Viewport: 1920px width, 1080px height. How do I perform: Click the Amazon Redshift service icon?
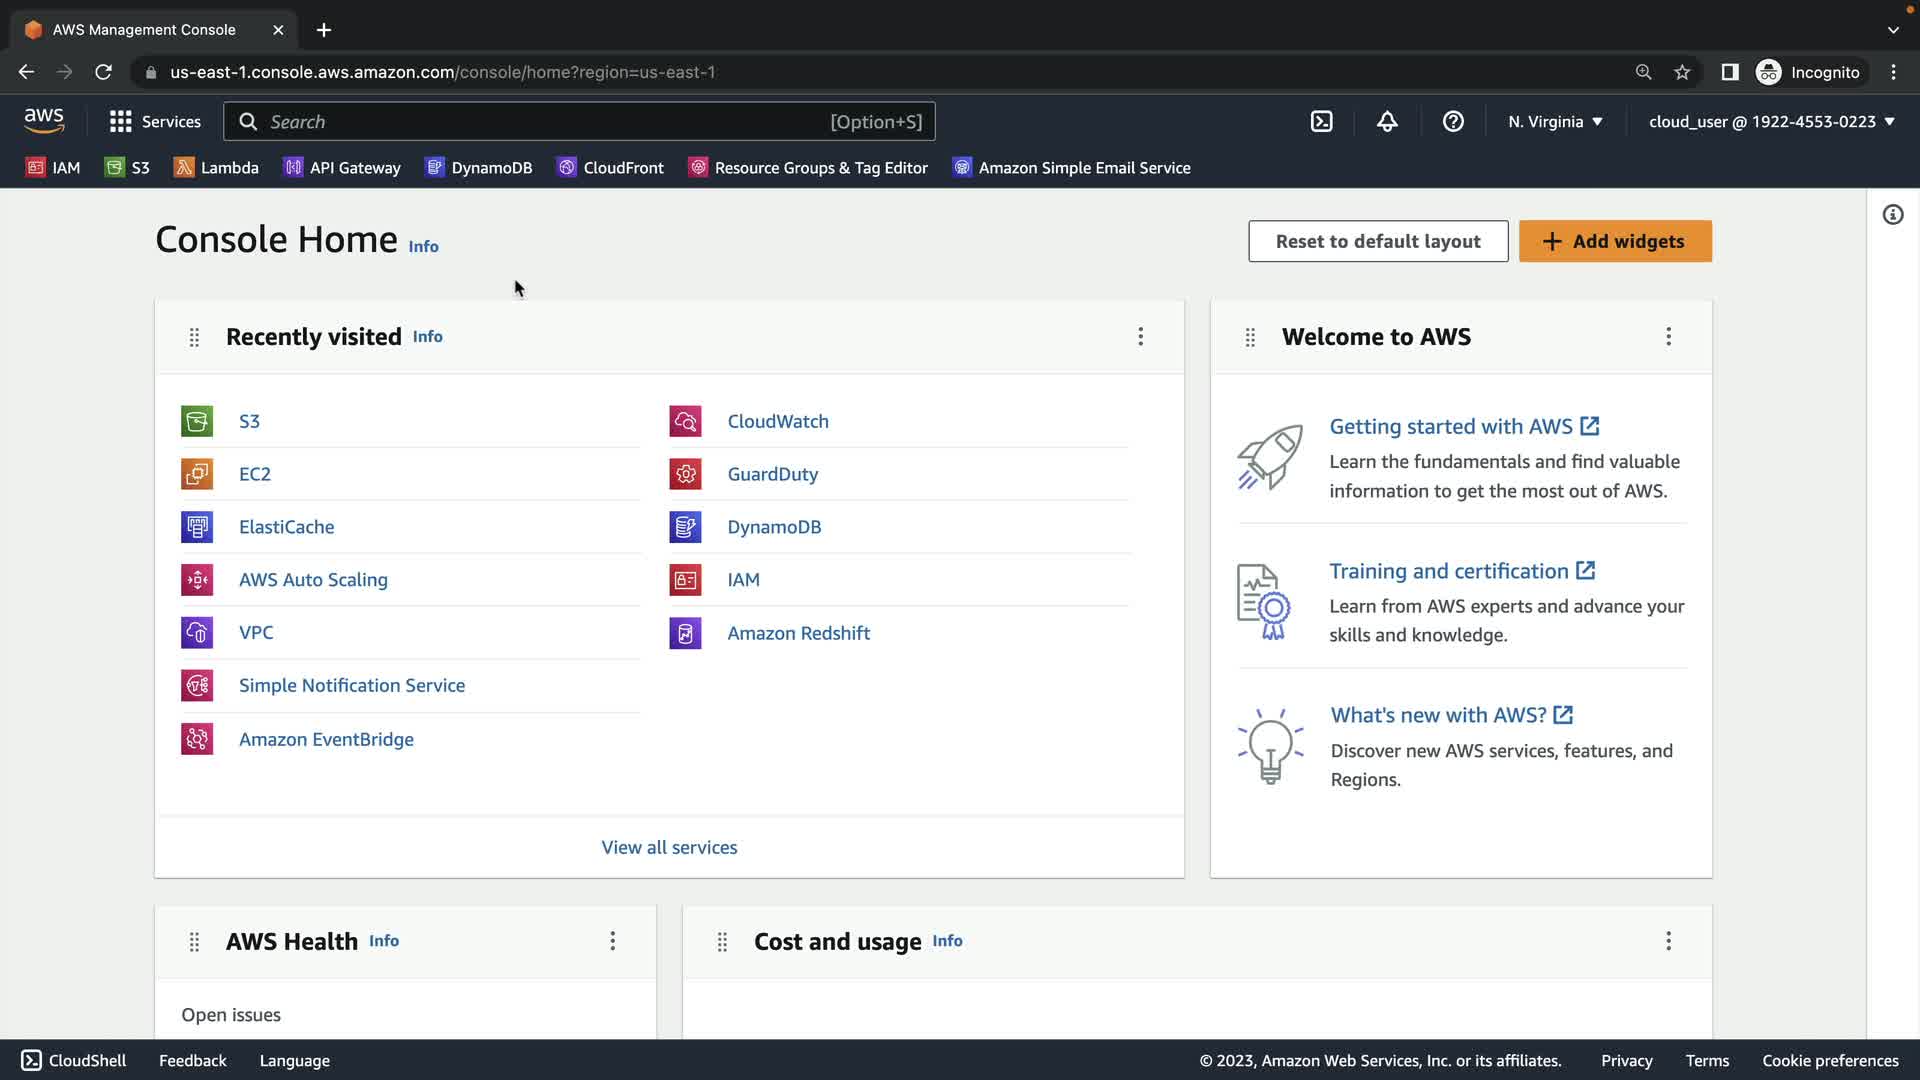[685, 633]
